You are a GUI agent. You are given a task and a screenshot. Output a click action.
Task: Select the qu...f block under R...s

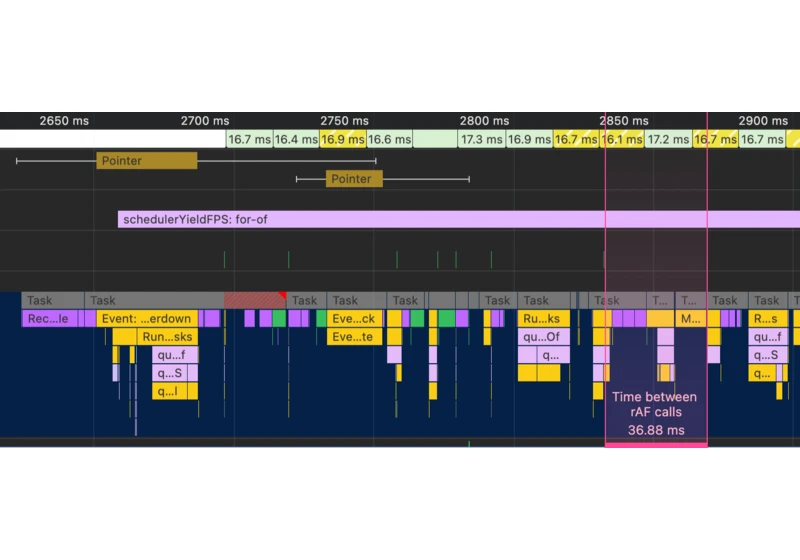[x=768, y=337]
